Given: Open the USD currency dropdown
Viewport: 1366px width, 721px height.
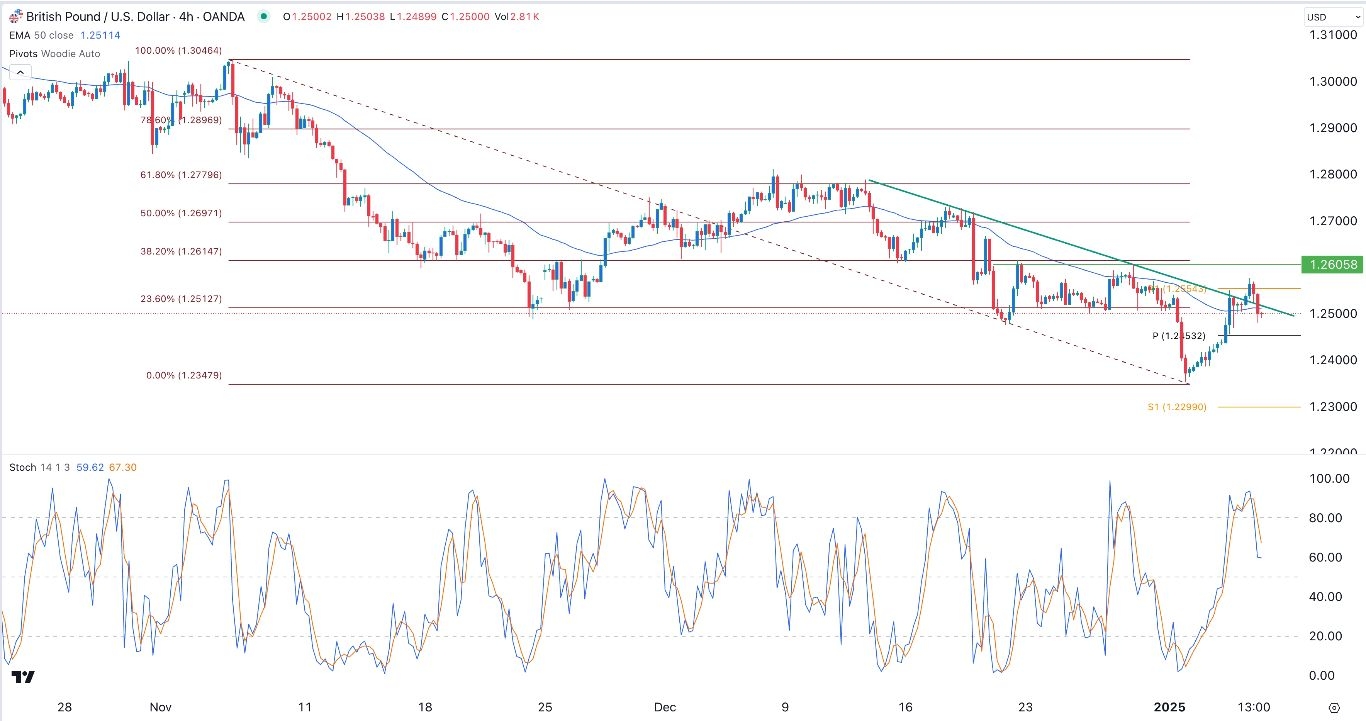Looking at the screenshot, I should pyautogui.click(x=1331, y=16).
